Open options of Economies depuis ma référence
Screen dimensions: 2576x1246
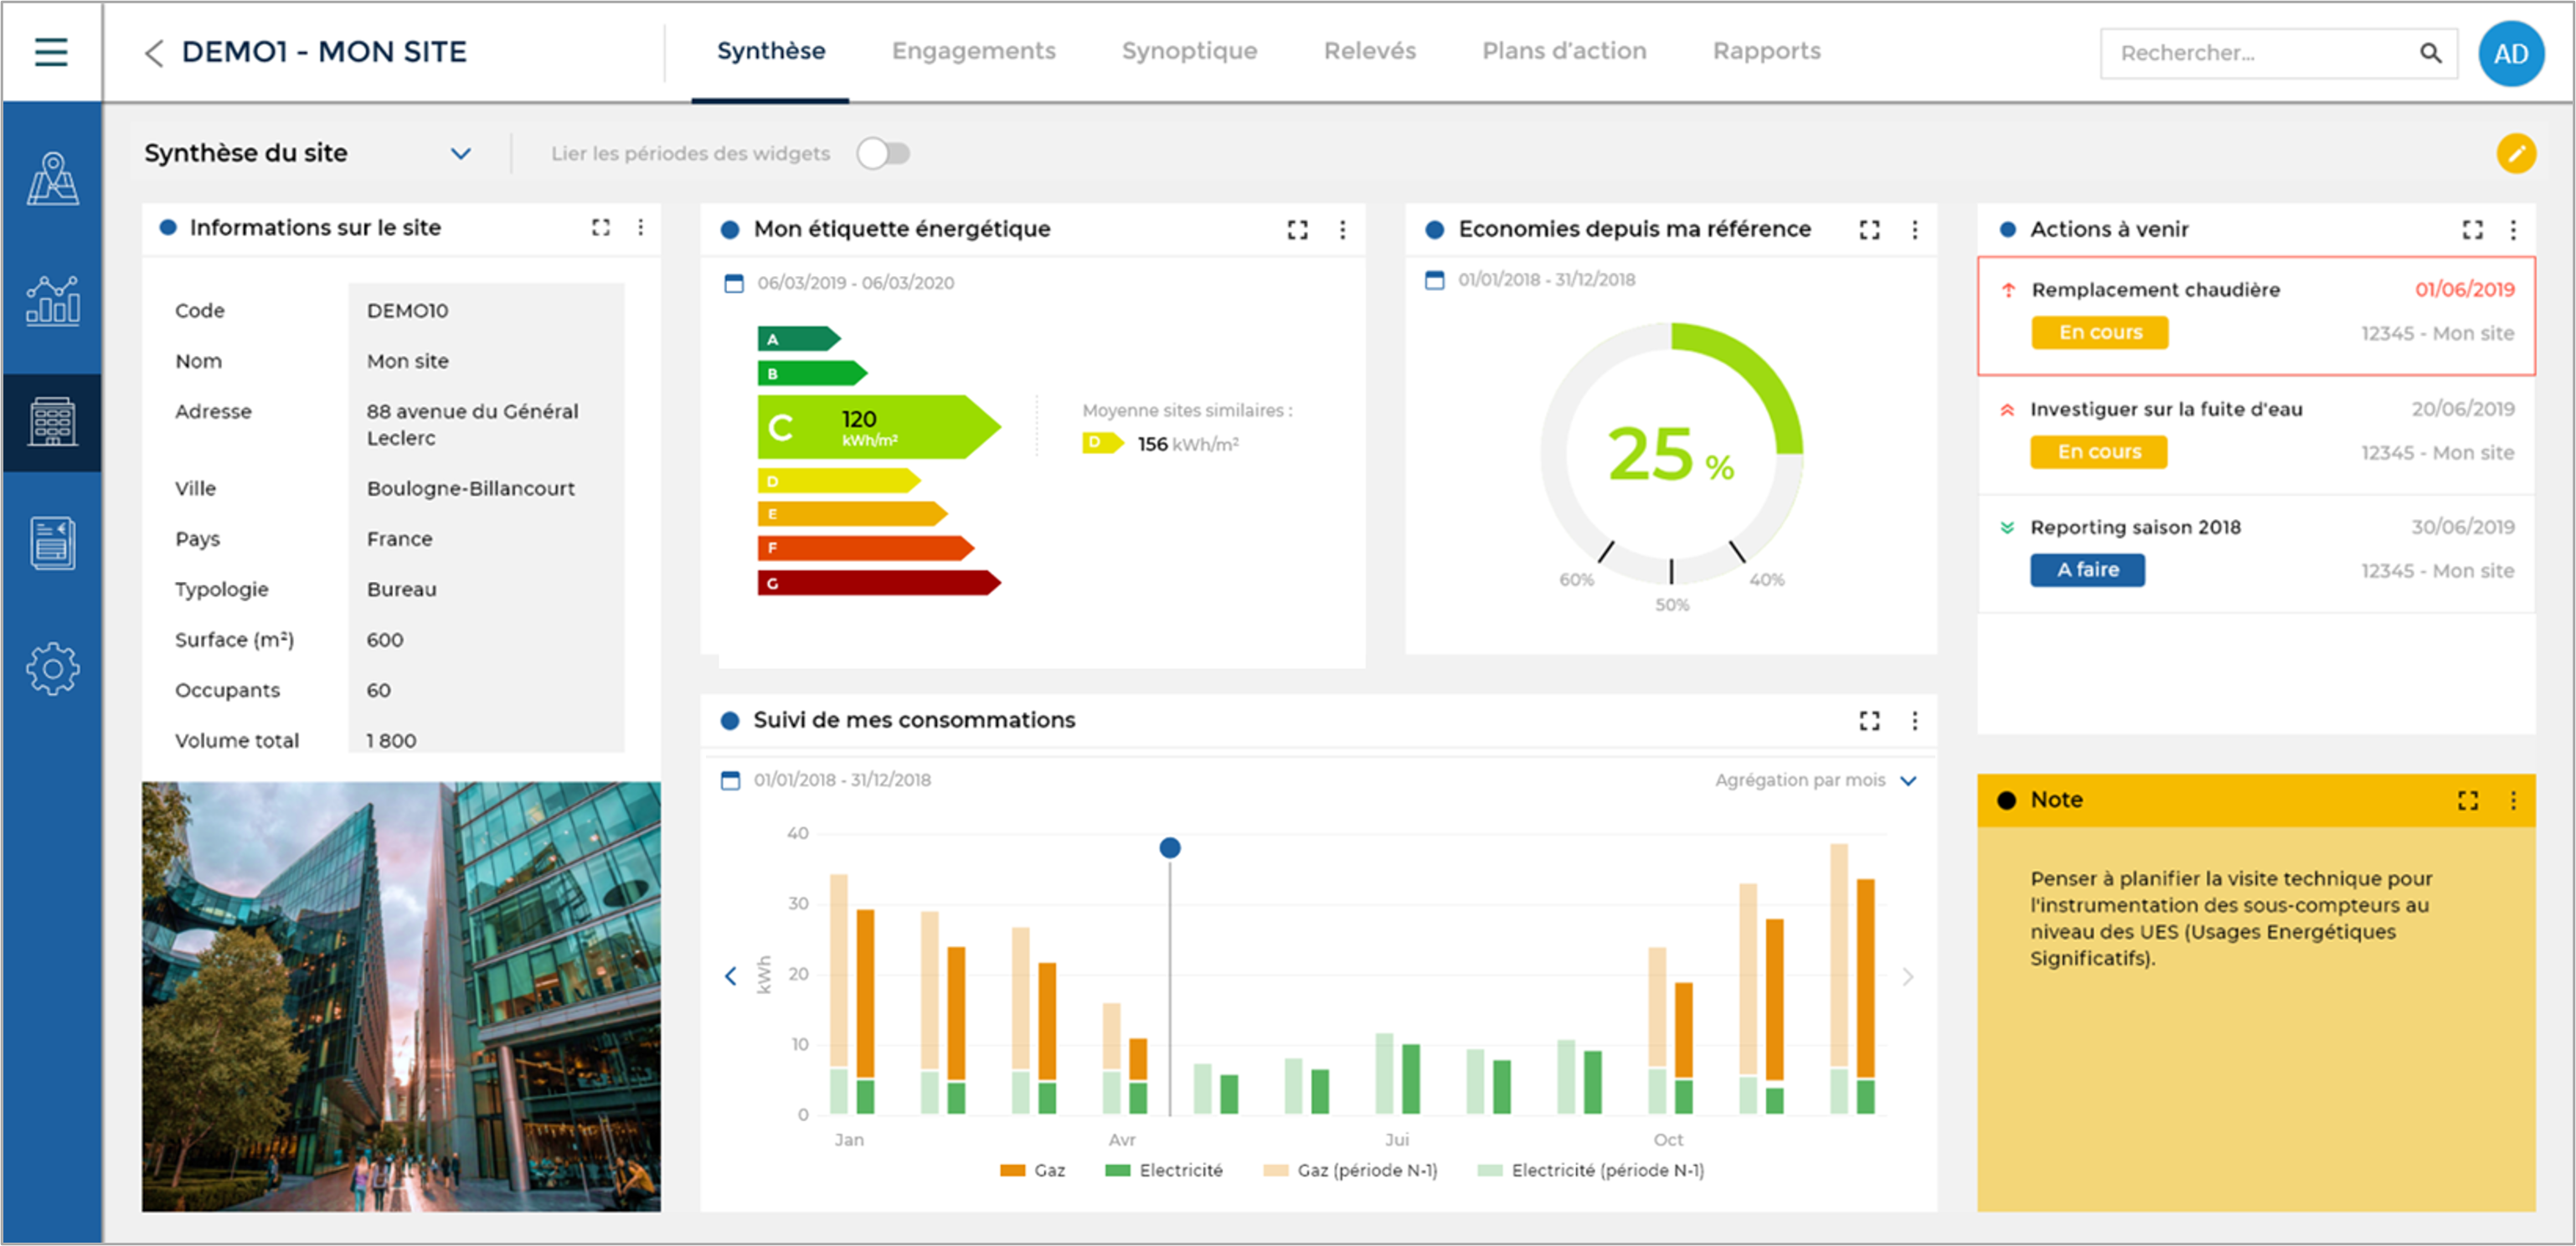tap(1914, 230)
